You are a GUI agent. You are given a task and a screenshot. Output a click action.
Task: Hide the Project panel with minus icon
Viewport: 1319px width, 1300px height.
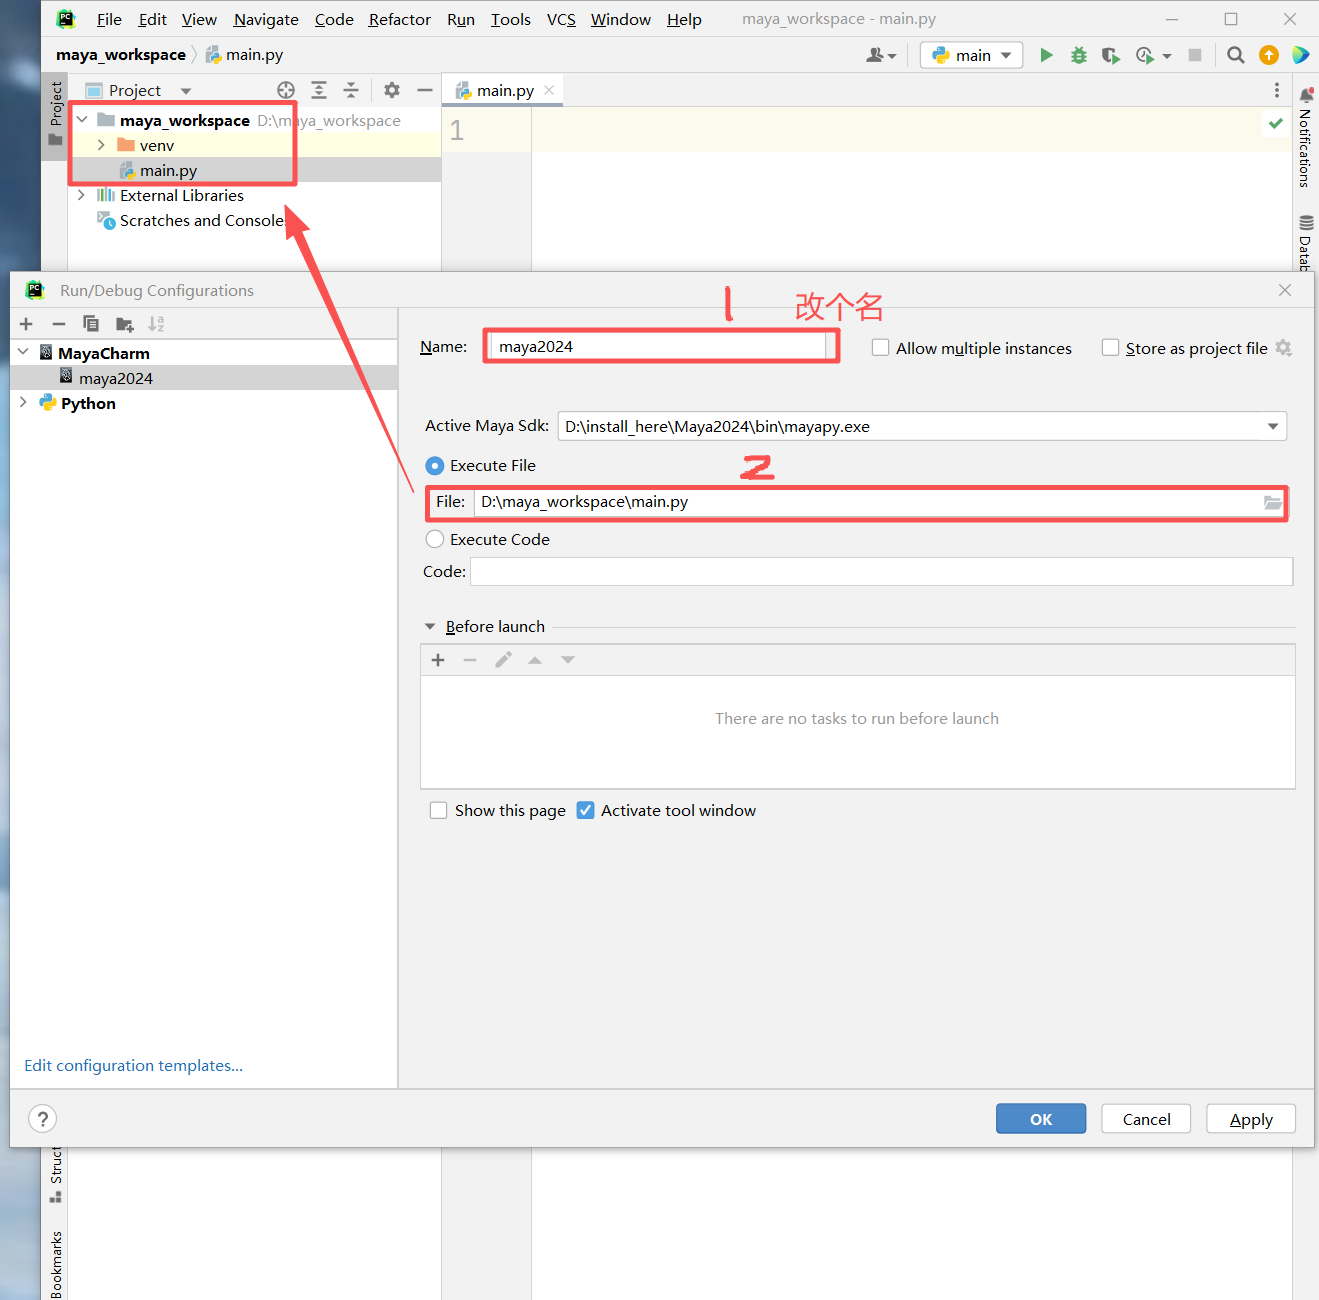tap(424, 90)
